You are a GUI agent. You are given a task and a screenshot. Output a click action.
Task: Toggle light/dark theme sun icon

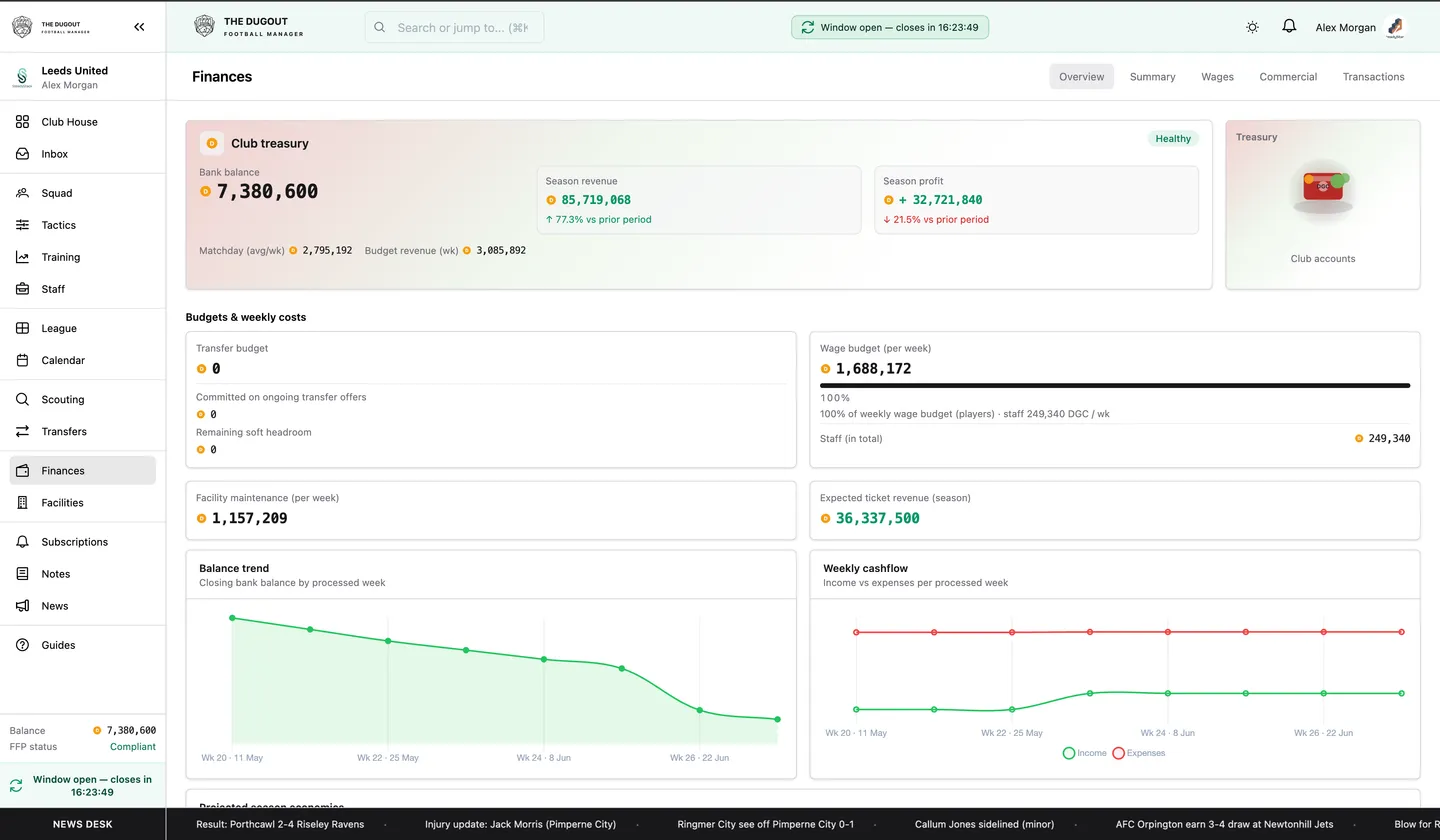pyautogui.click(x=1252, y=27)
